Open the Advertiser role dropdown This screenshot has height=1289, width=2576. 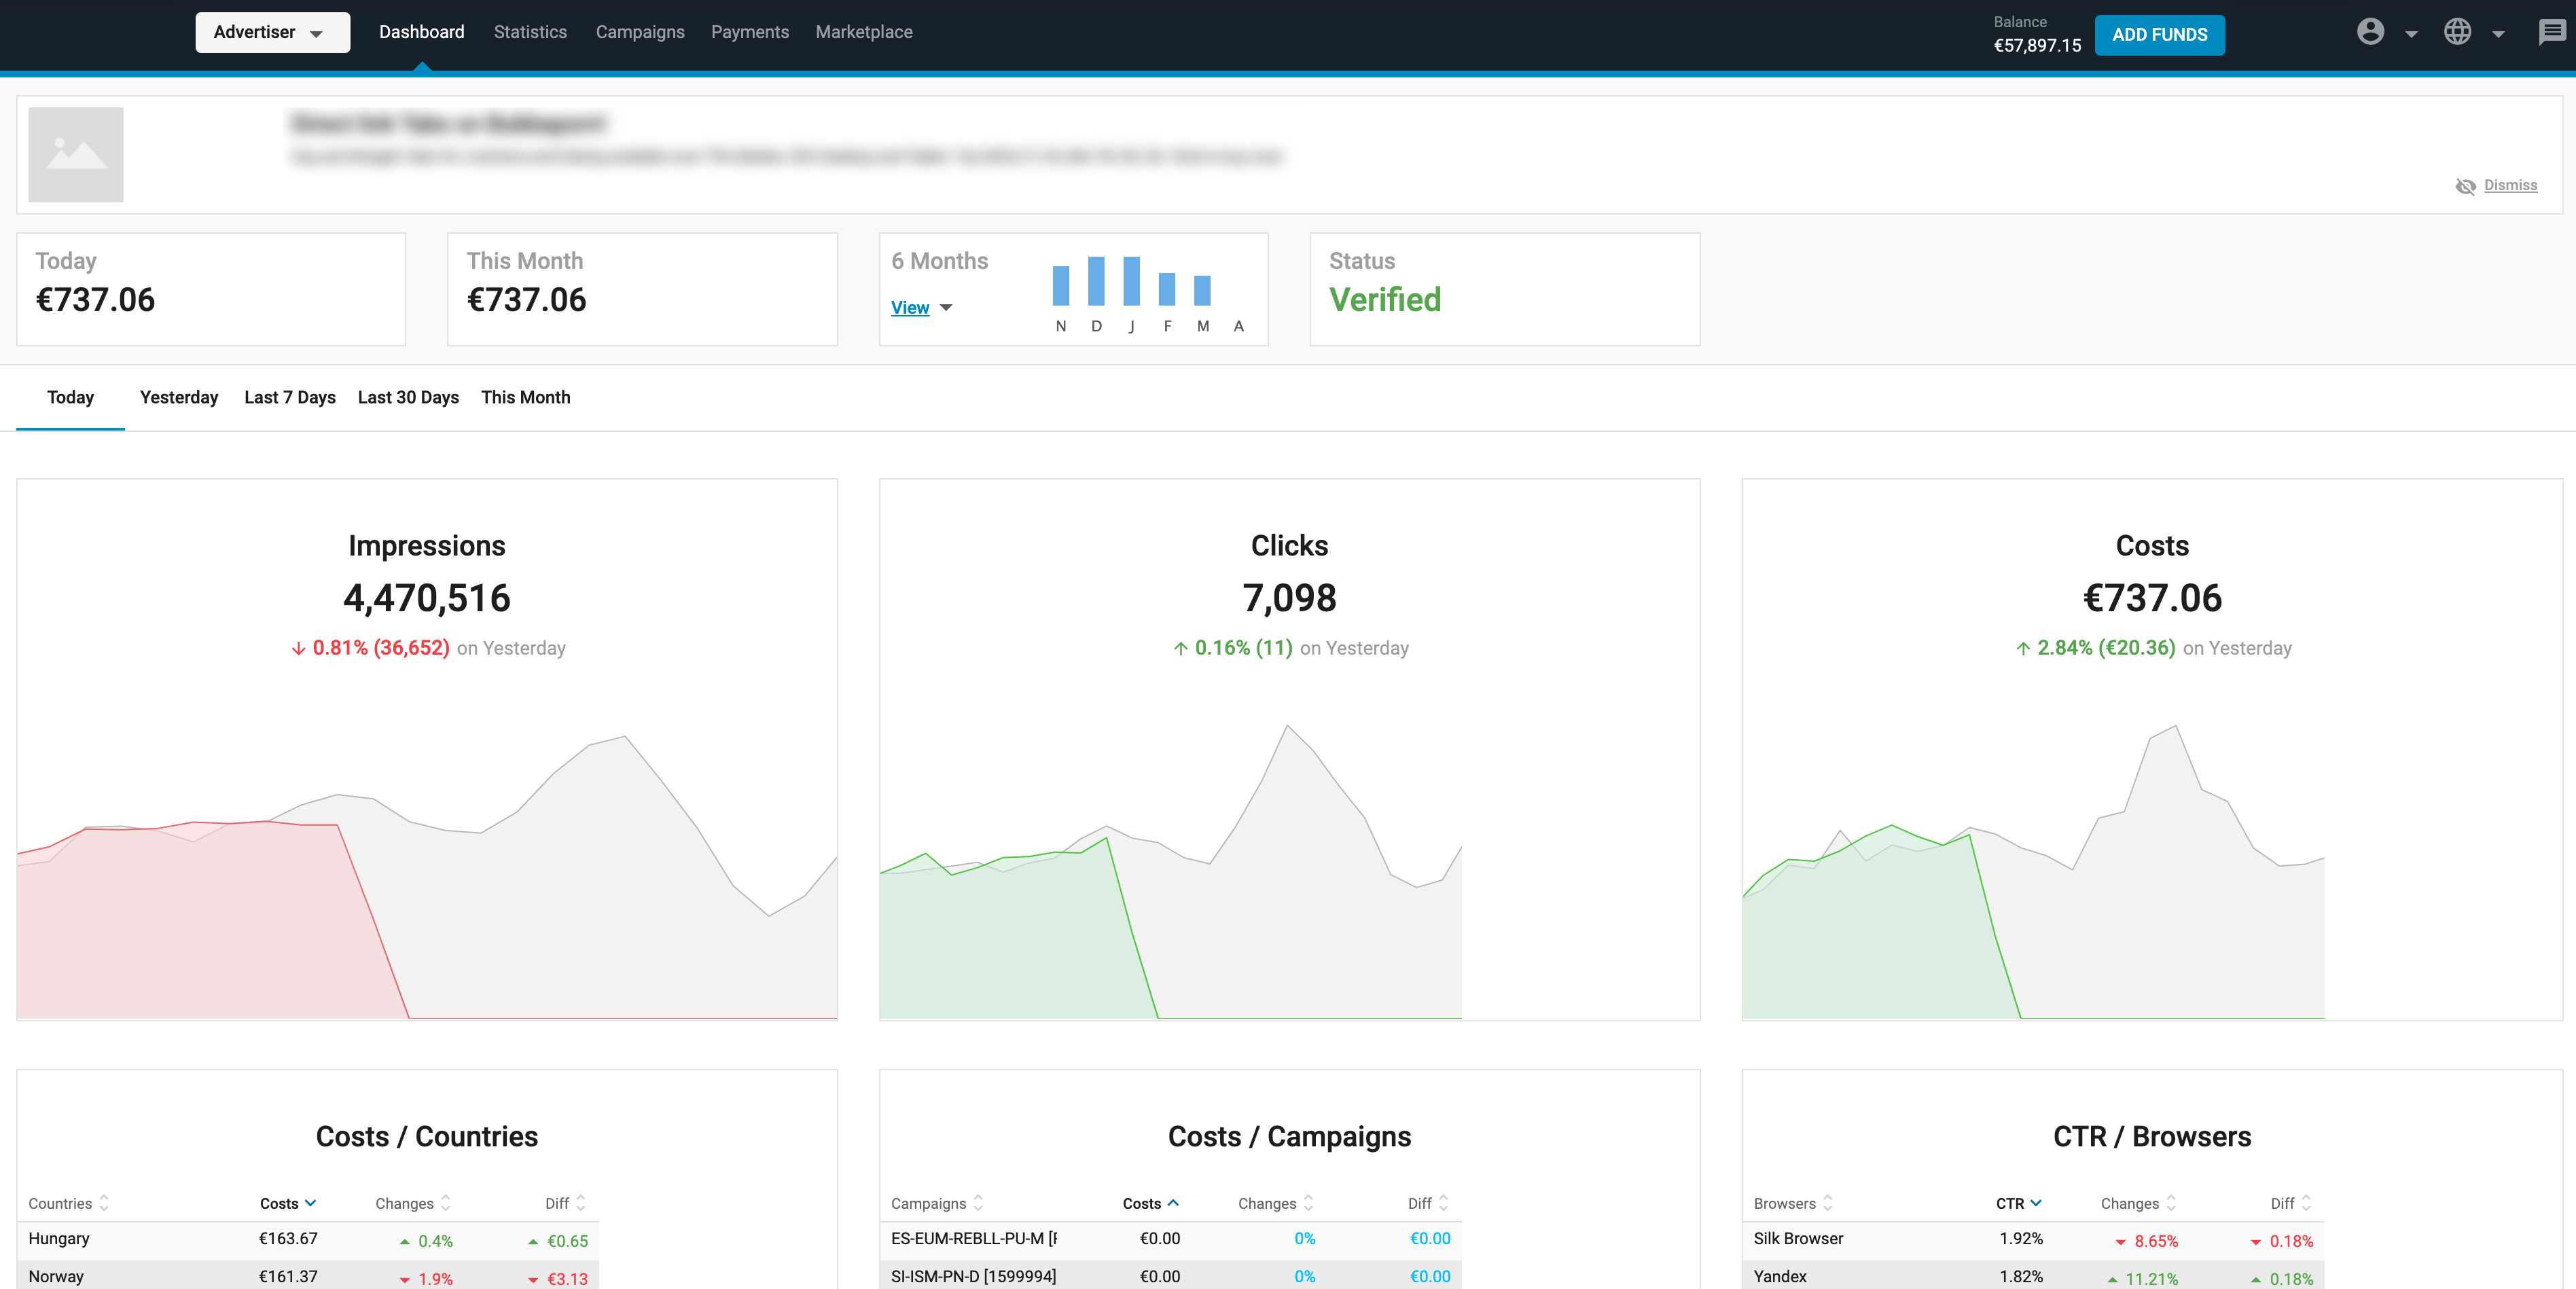272,32
